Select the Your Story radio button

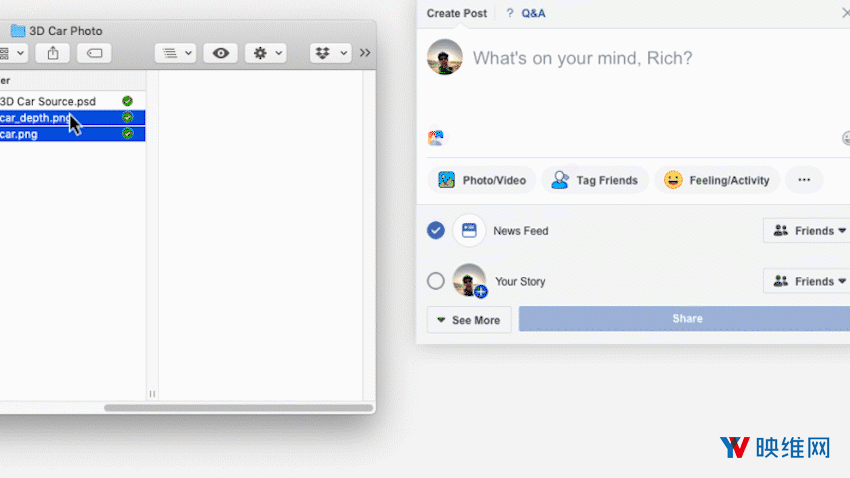436,281
